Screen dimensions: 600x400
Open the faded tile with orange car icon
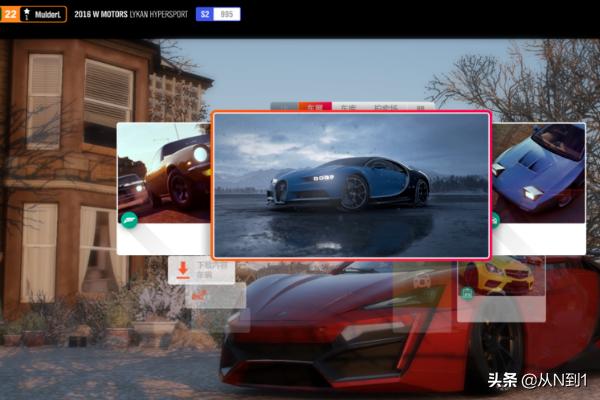[x=215, y=296]
